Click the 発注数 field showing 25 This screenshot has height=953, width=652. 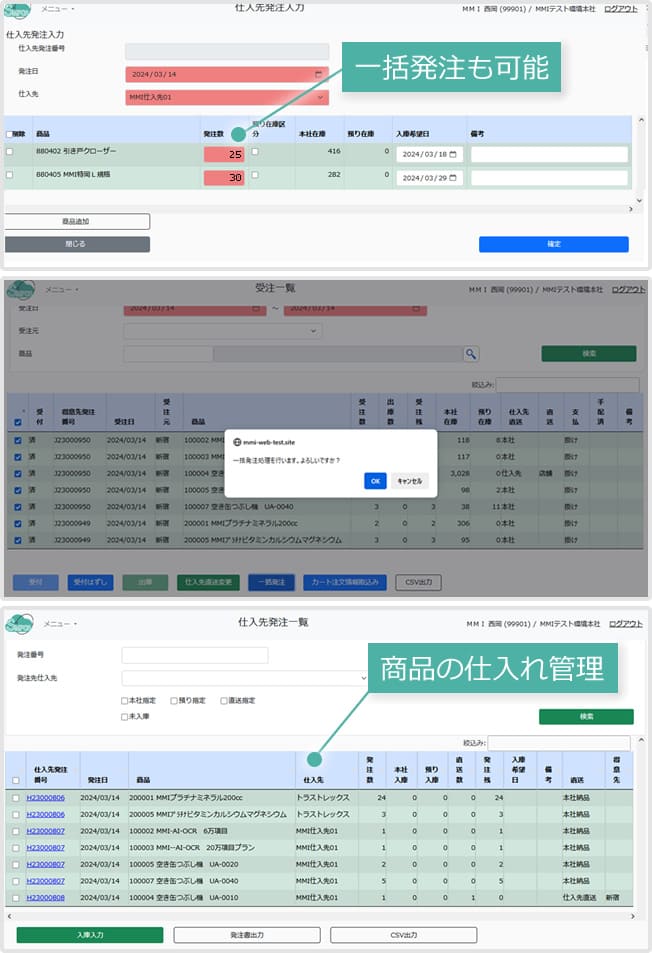coord(224,154)
